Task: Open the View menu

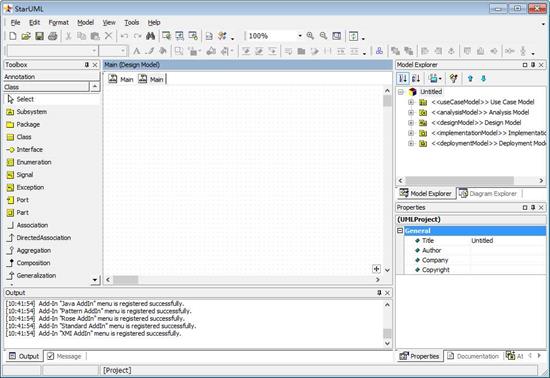Action: (x=109, y=22)
